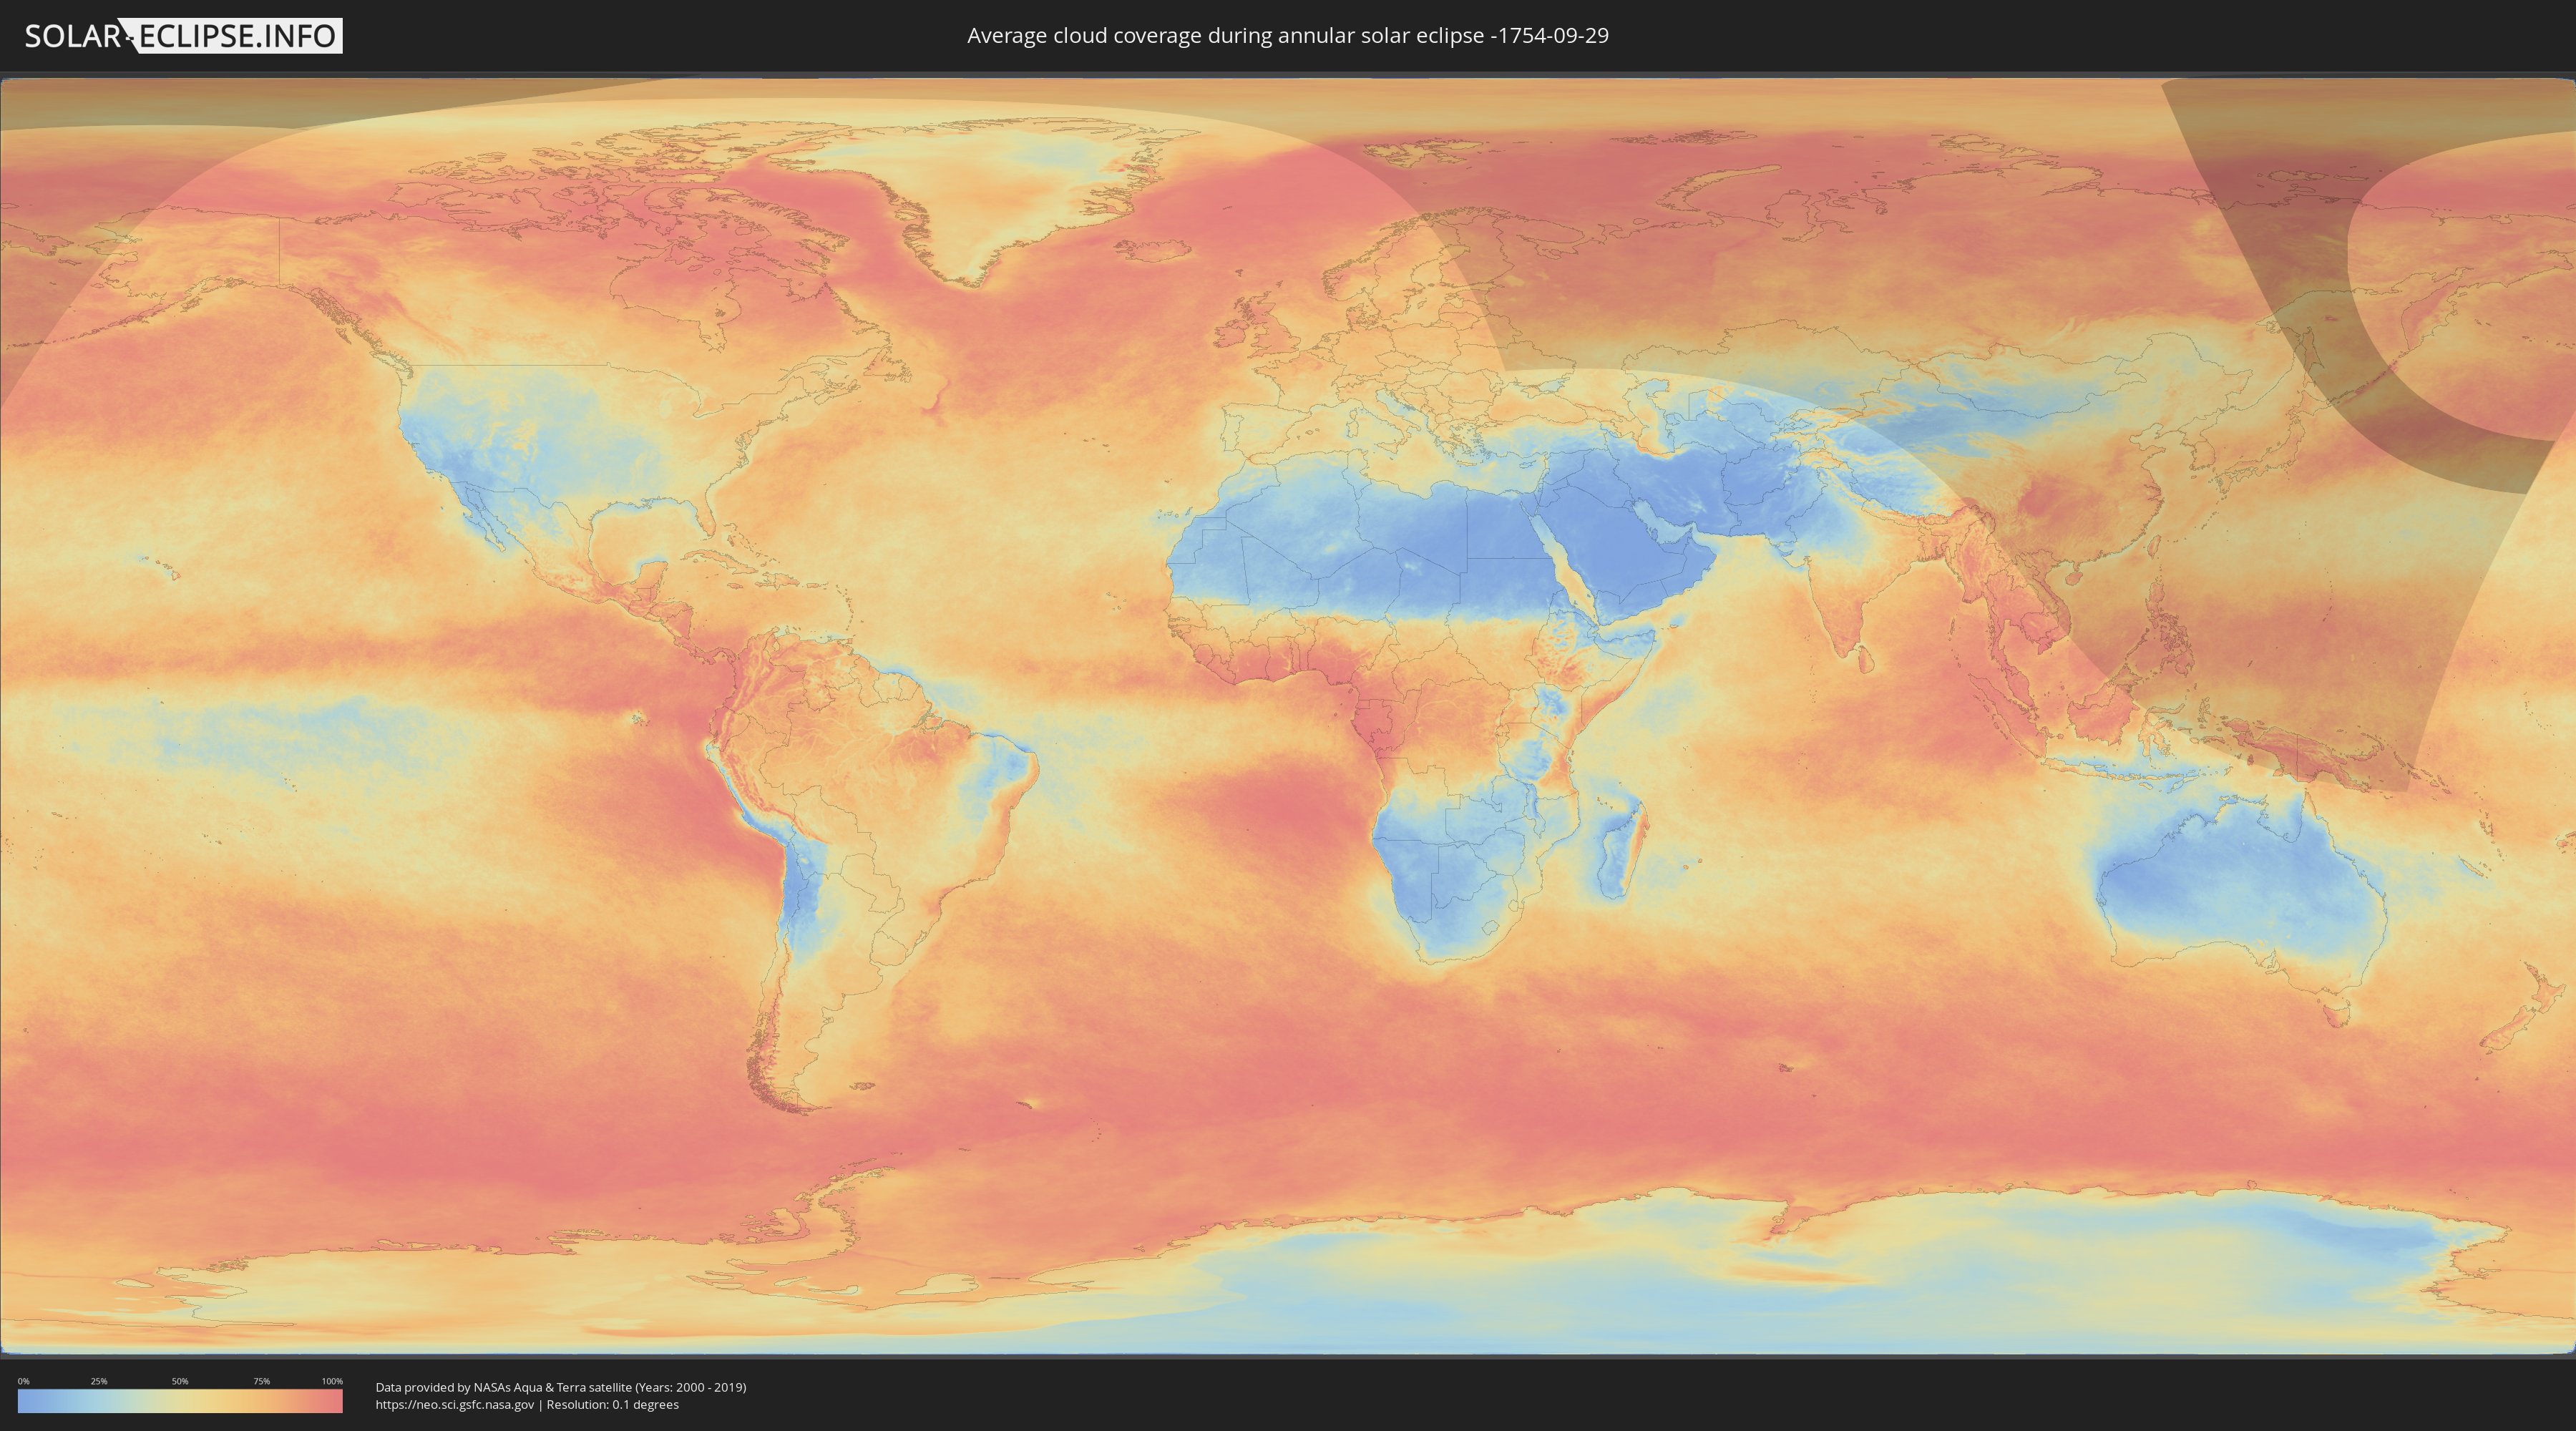This screenshot has width=2576, height=1431.
Task: Open the neo.sci.gsfc.nasa.gov link
Action: pos(455,1404)
